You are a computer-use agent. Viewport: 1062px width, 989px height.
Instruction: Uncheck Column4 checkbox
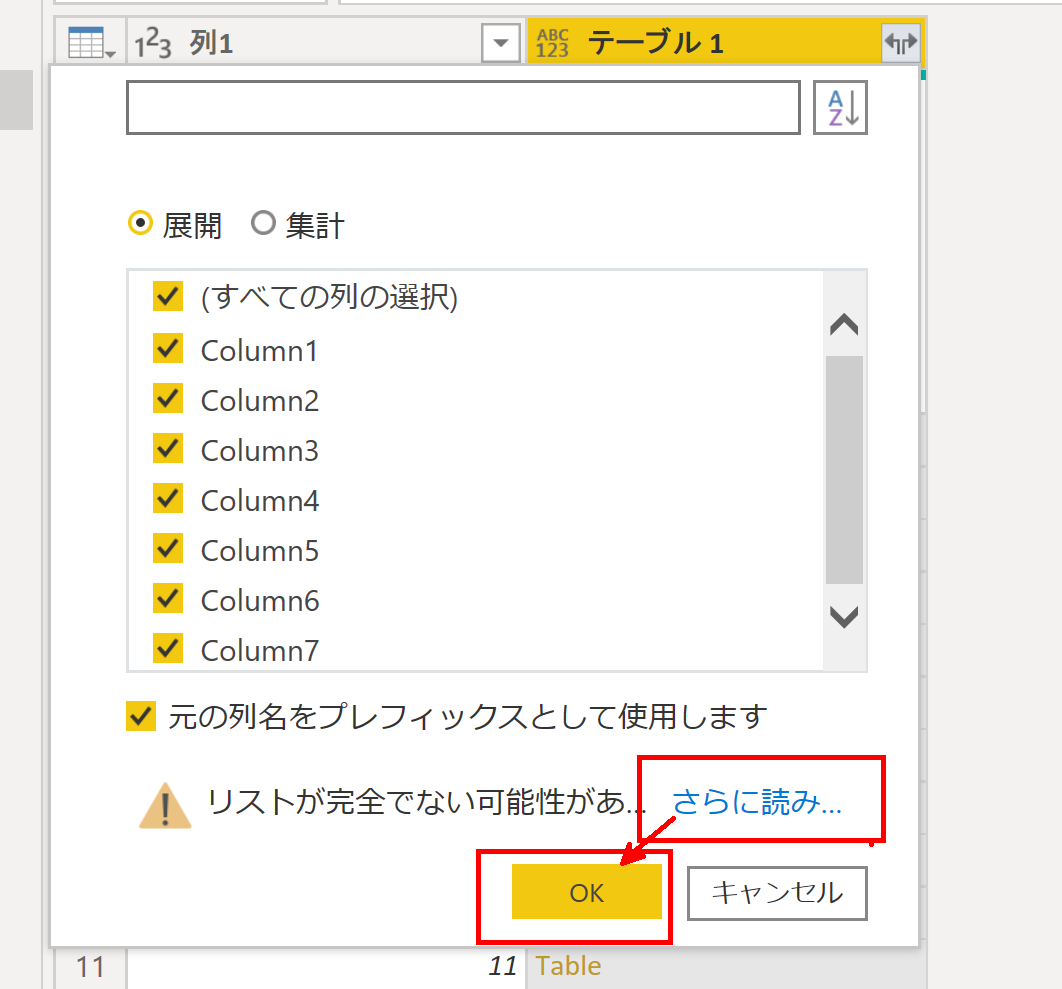click(x=167, y=499)
